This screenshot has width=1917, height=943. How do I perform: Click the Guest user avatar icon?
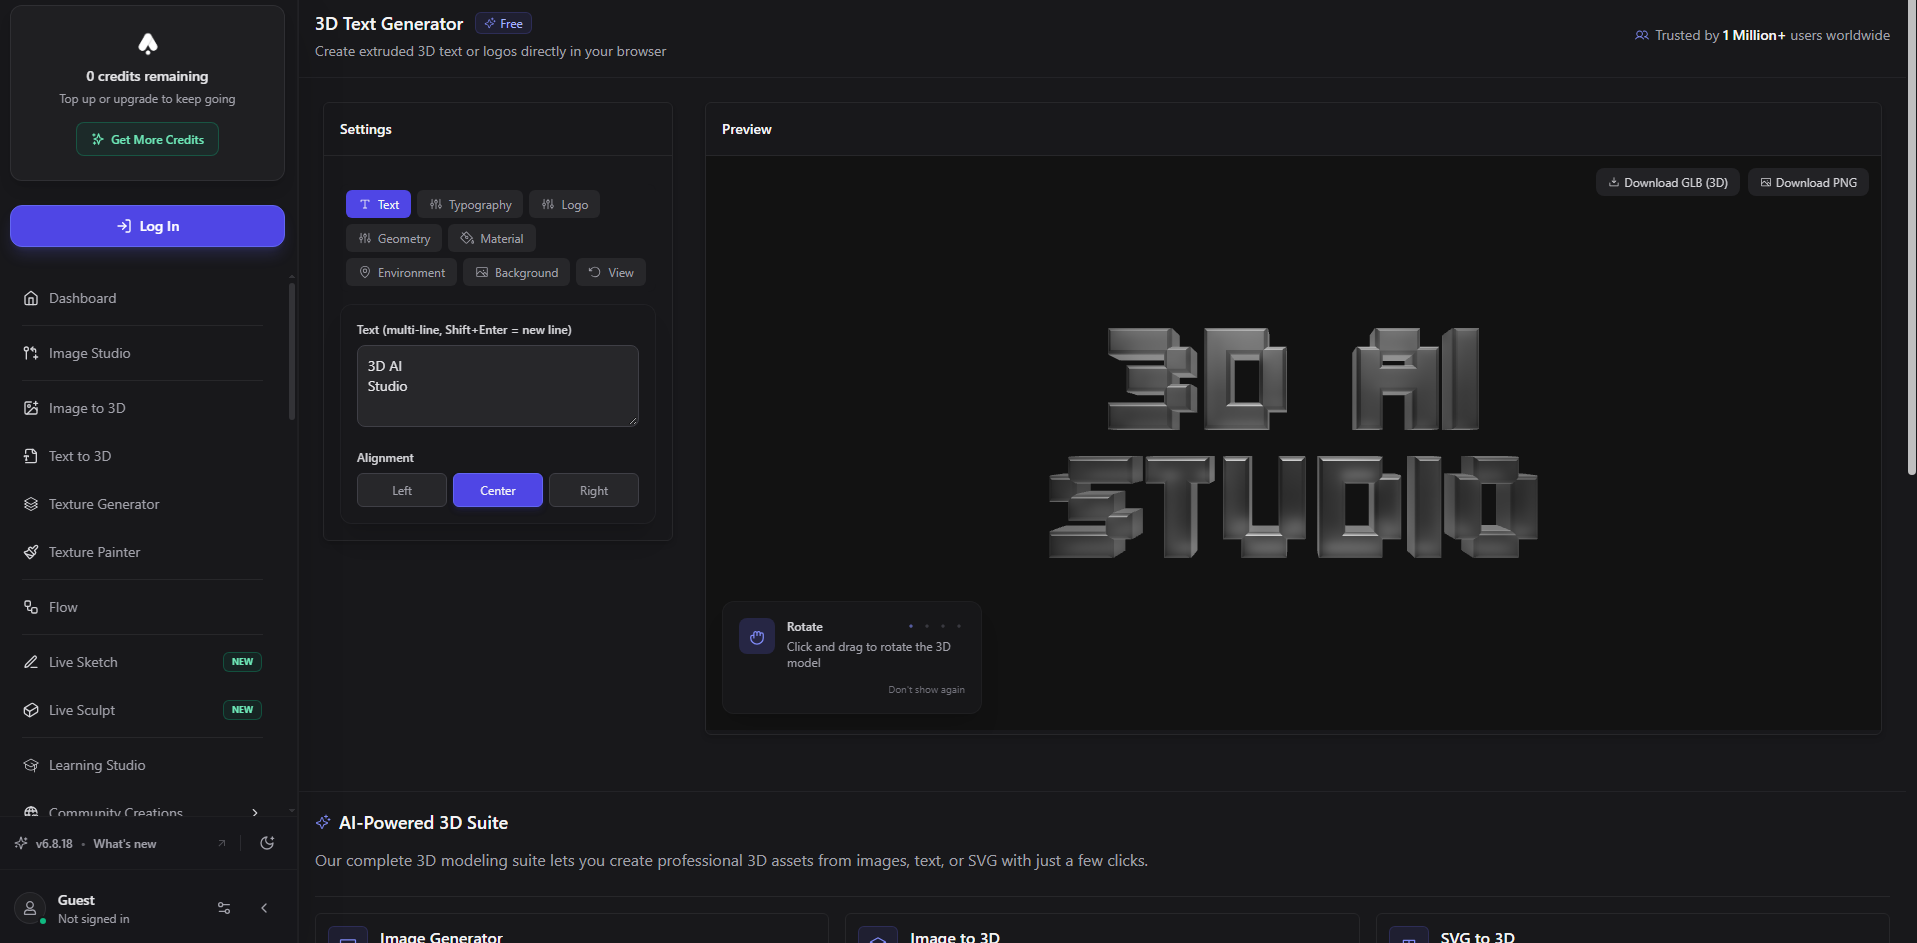point(30,908)
